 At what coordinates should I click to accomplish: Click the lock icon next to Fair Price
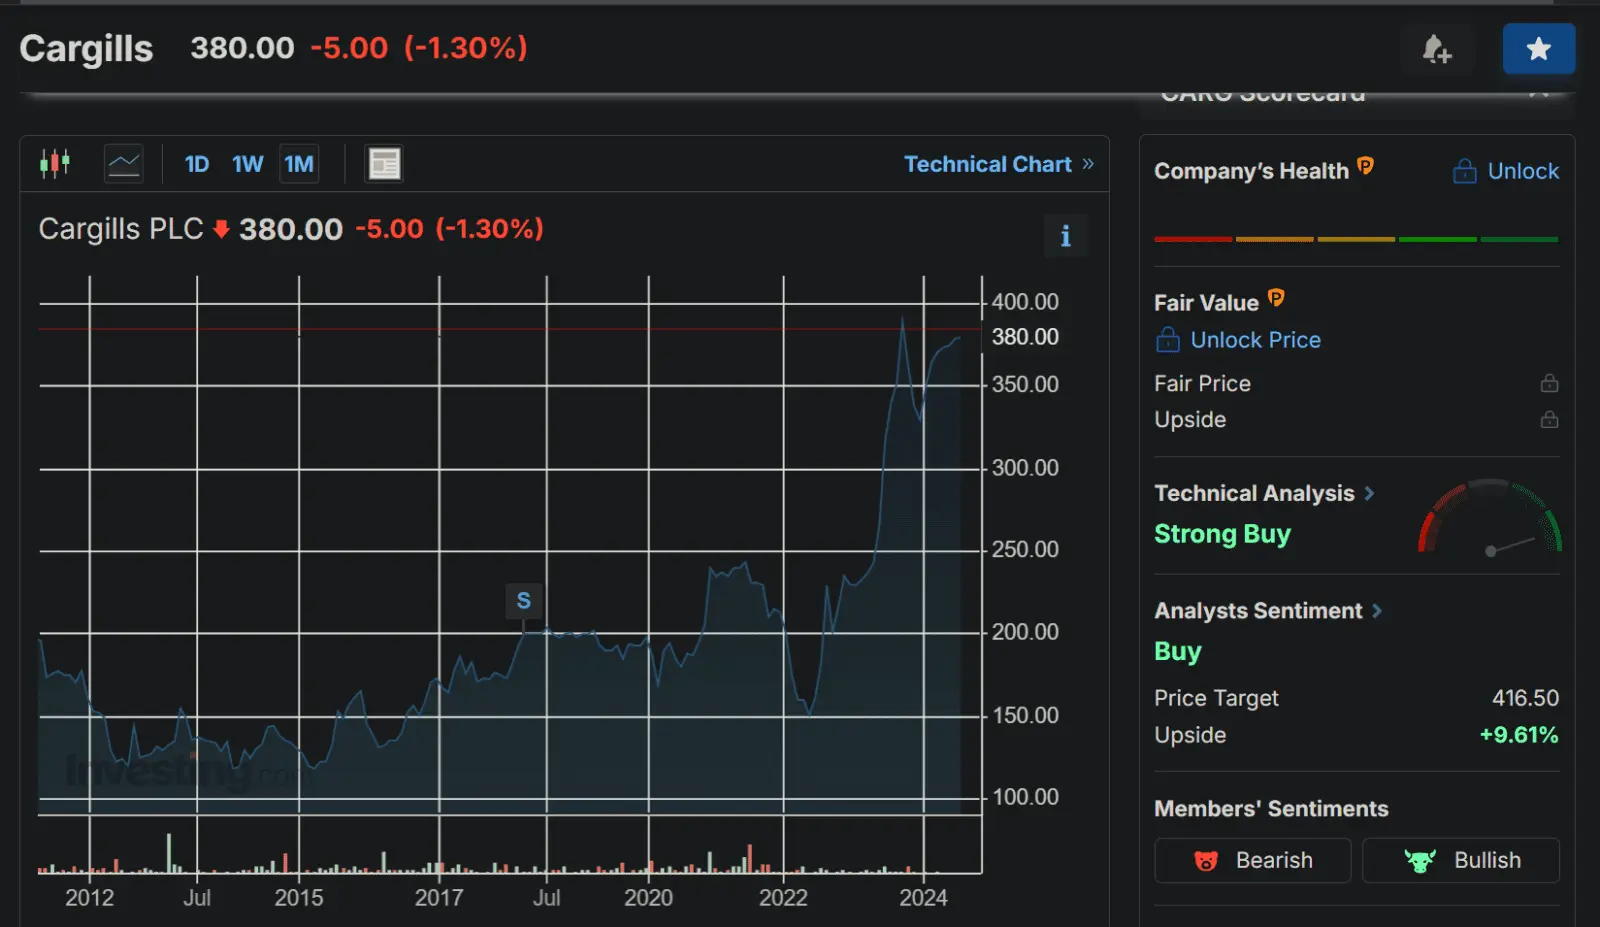coord(1549,382)
